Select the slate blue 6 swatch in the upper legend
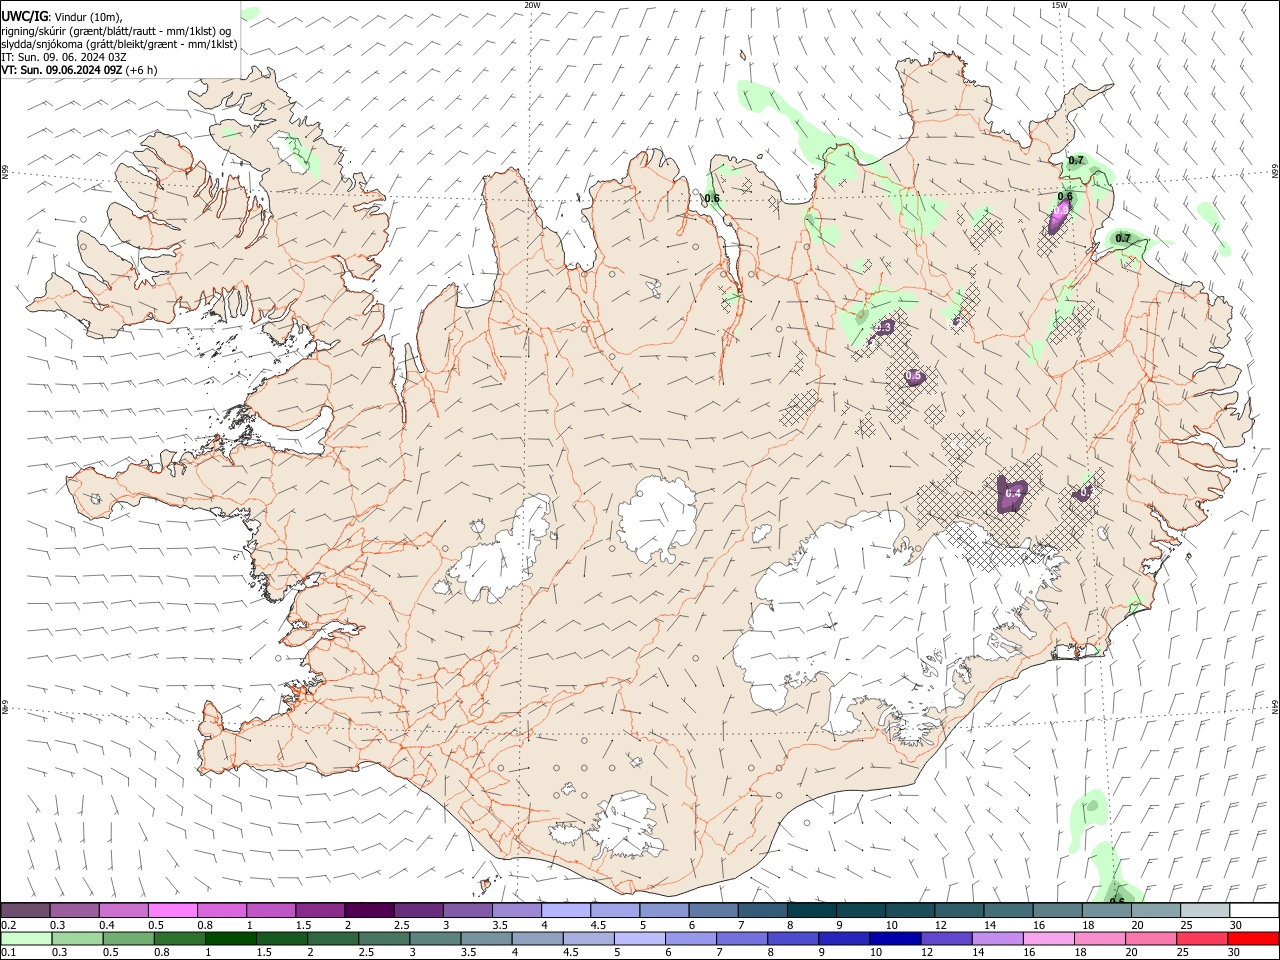Image resolution: width=1280 pixels, height=960 pixels. (x=713, y=910)
